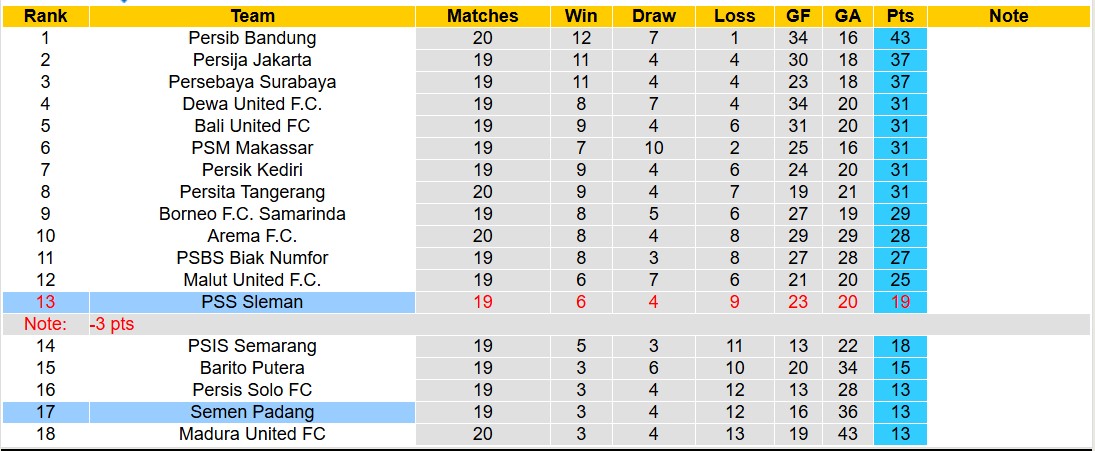Click the Matches column header
1095x451 pixels.
[483, 16]
